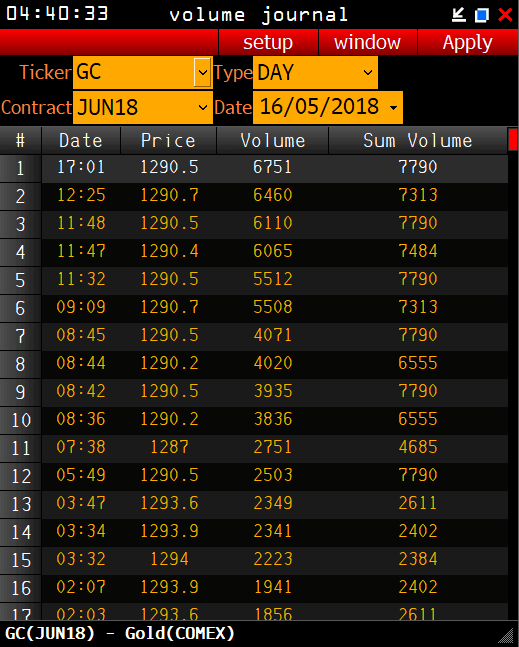Open the Date picker arrow
The image size is (519, 647).
tap(394, 108)
